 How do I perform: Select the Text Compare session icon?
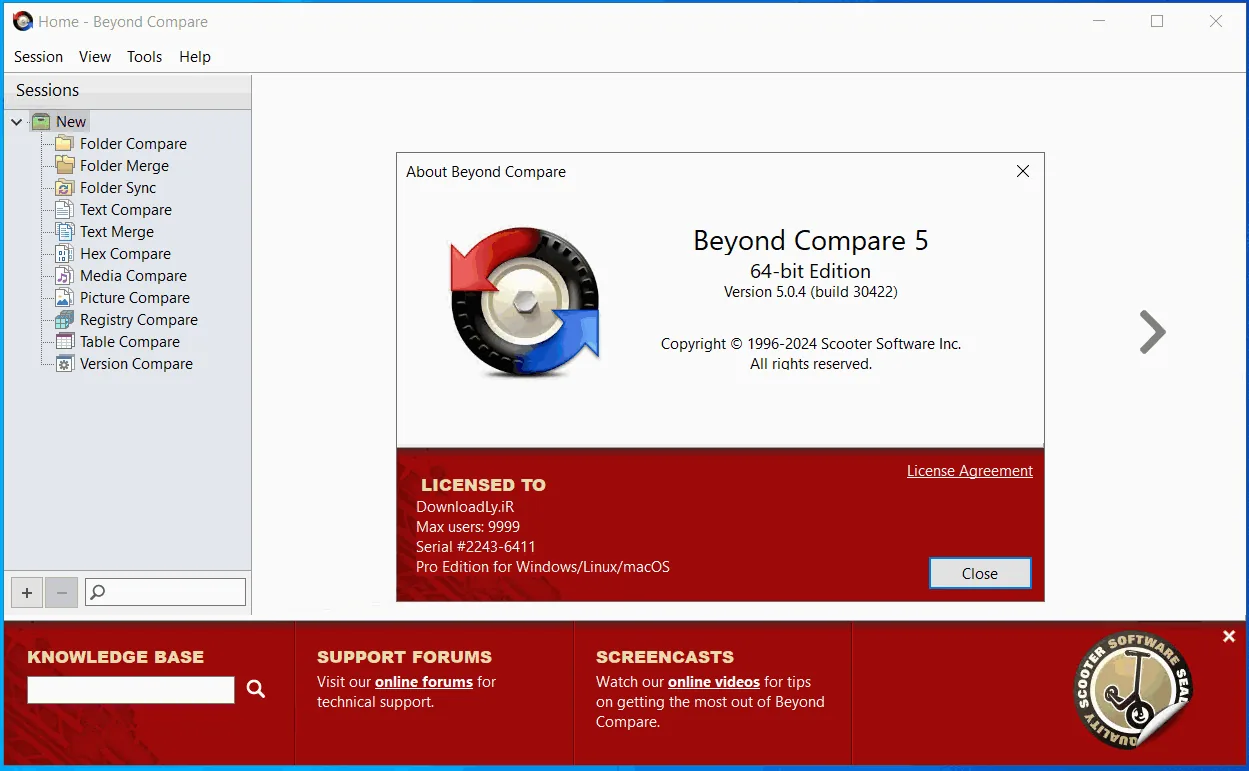(x=64, y=210)
